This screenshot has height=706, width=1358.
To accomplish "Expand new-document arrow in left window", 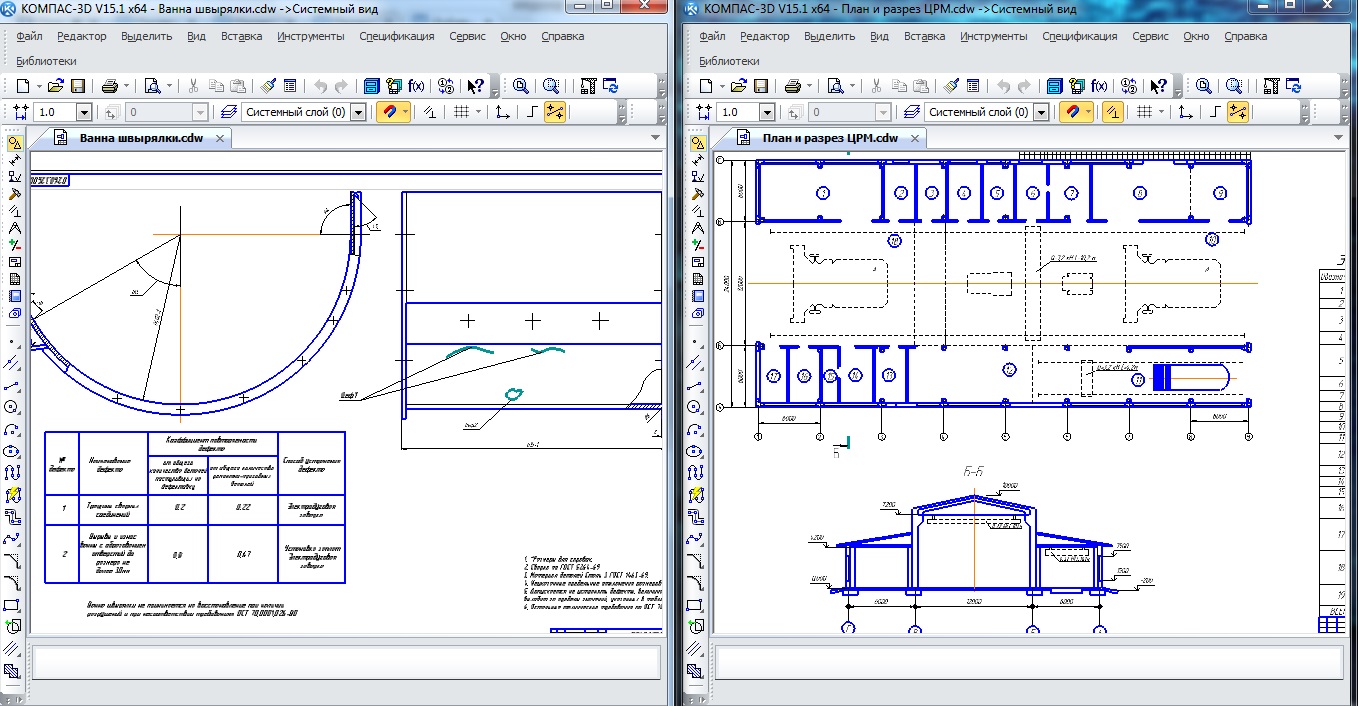I will [37, 86].
